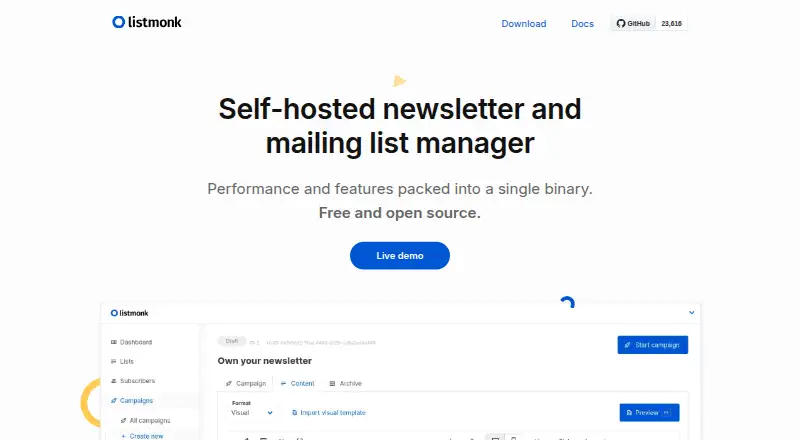The height and width of the screenshot is (440, 800).
Task: Click the Subscribers icon in the preview sidebar
Action: (x=114, y=381)
